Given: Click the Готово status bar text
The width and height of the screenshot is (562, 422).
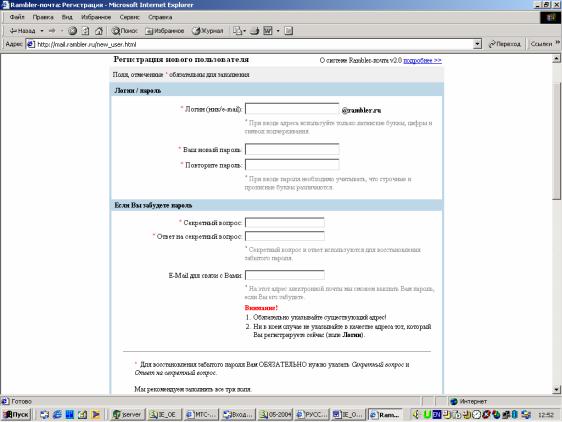Looking at the screenshot, I should (21, 401).
